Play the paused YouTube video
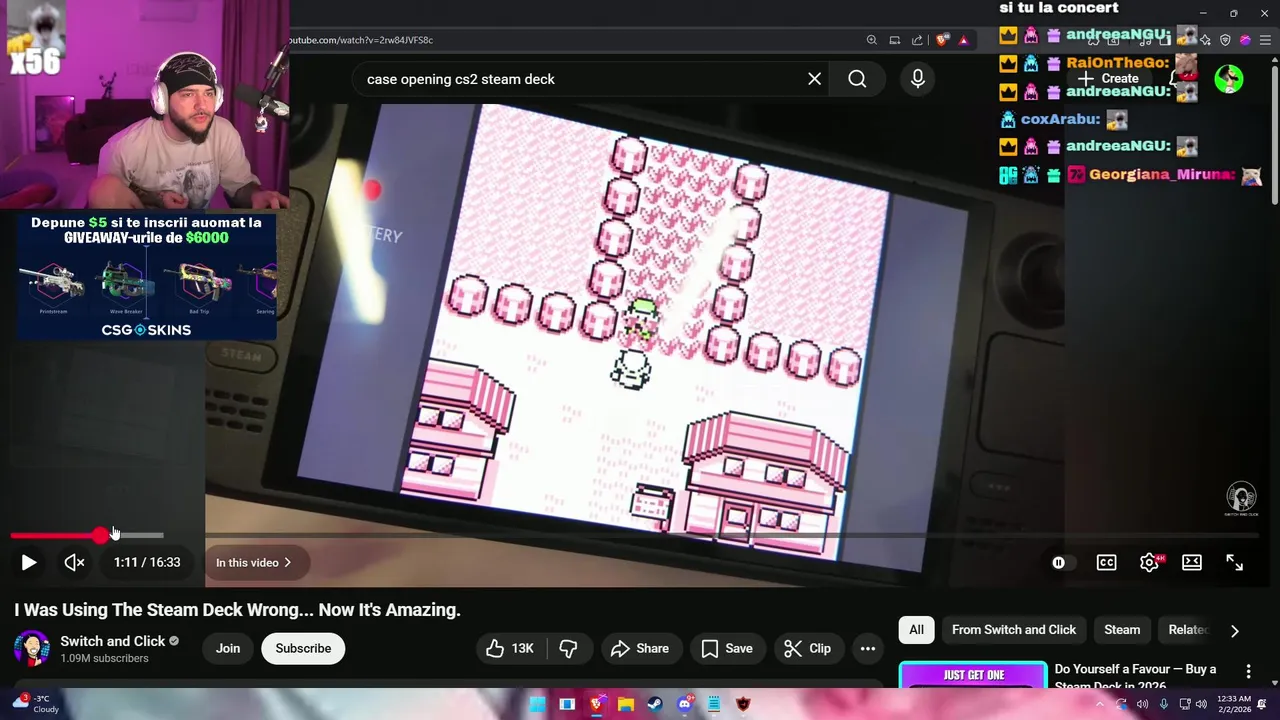 28,563
